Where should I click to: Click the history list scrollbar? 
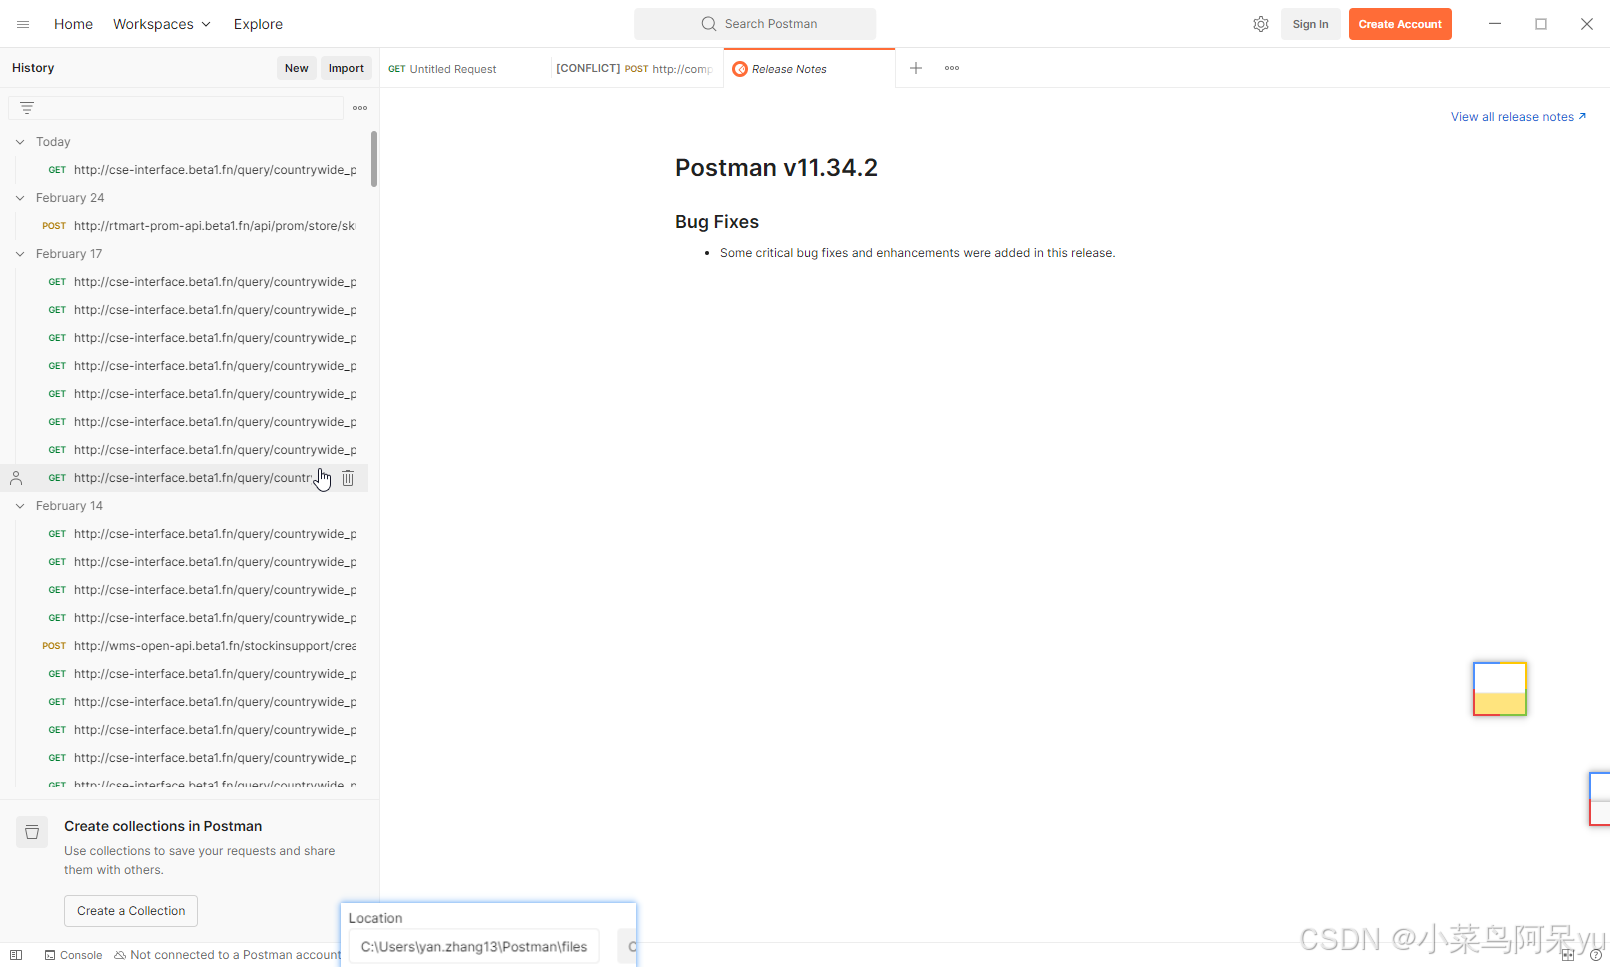(374, 160)
